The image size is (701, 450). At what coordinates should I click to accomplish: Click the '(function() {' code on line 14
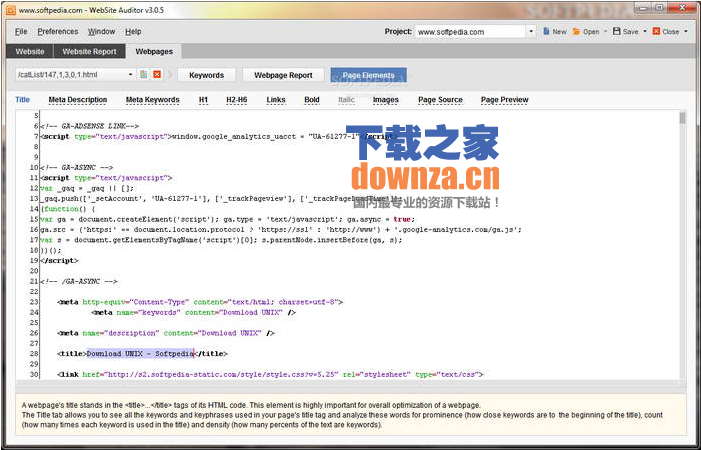[68, 209]
